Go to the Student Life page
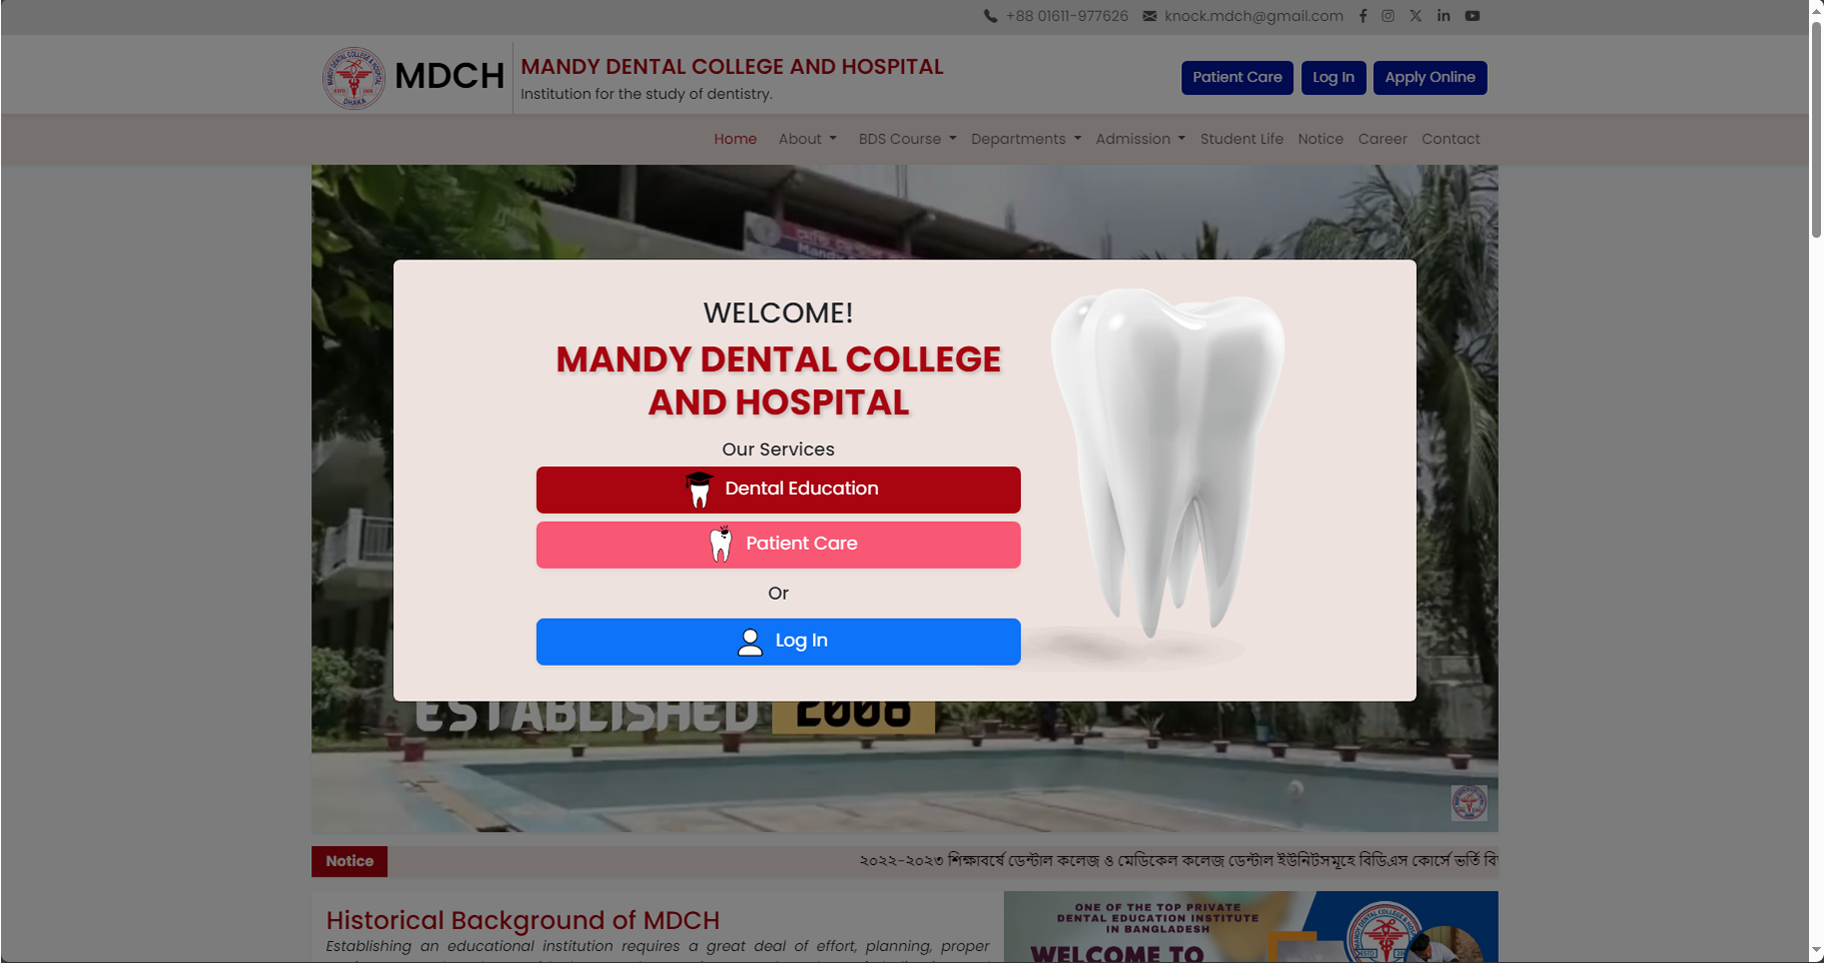 tap(1241, 139)
